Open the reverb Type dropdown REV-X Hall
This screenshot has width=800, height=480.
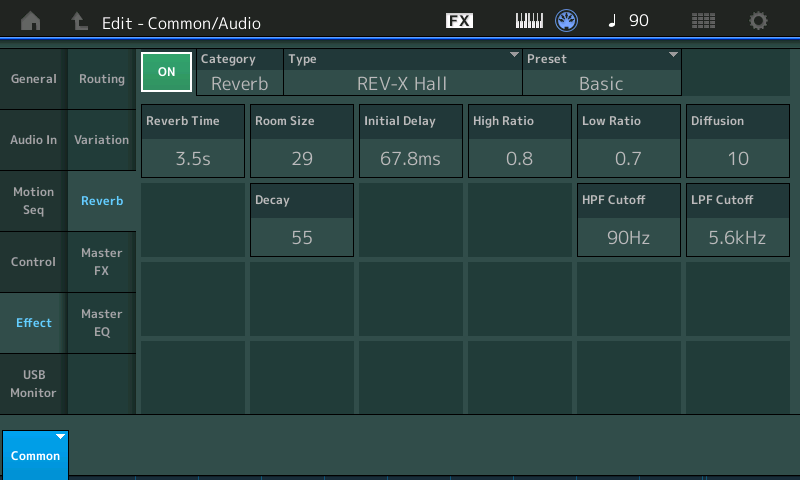click(403, 72)
